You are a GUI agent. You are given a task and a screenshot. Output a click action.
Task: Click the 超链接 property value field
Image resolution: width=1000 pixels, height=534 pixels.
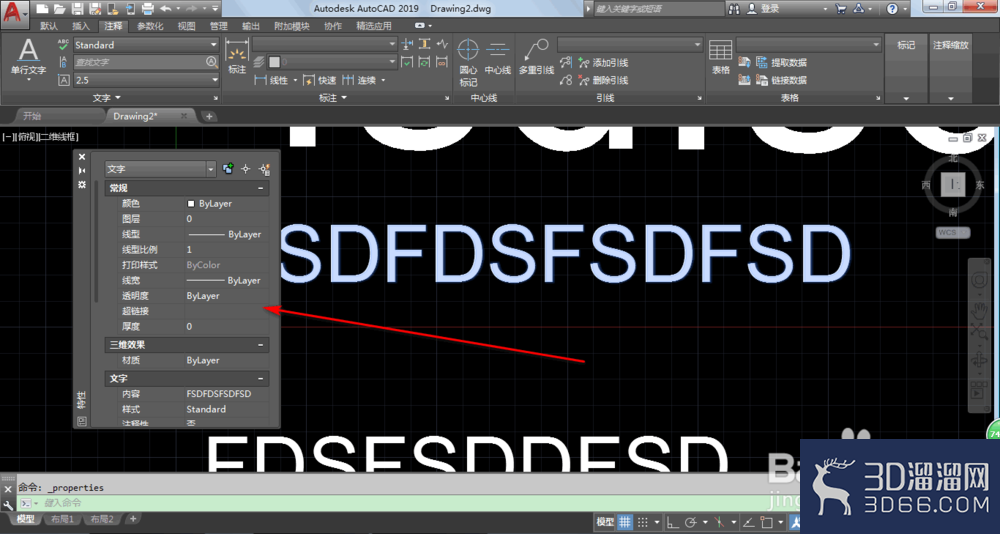(226, 311)
